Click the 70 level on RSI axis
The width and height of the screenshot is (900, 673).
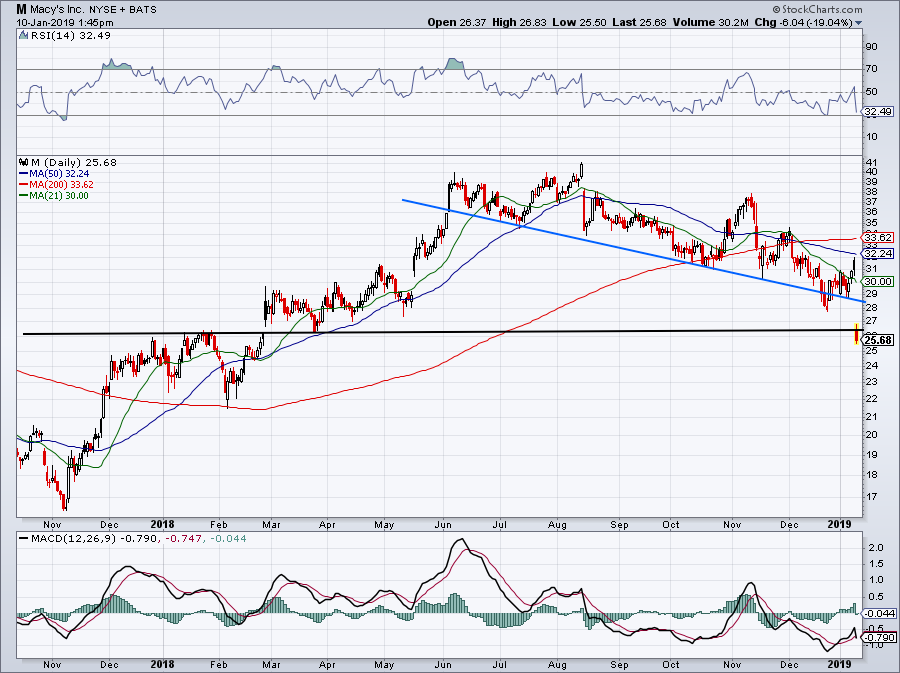point(871,69)
